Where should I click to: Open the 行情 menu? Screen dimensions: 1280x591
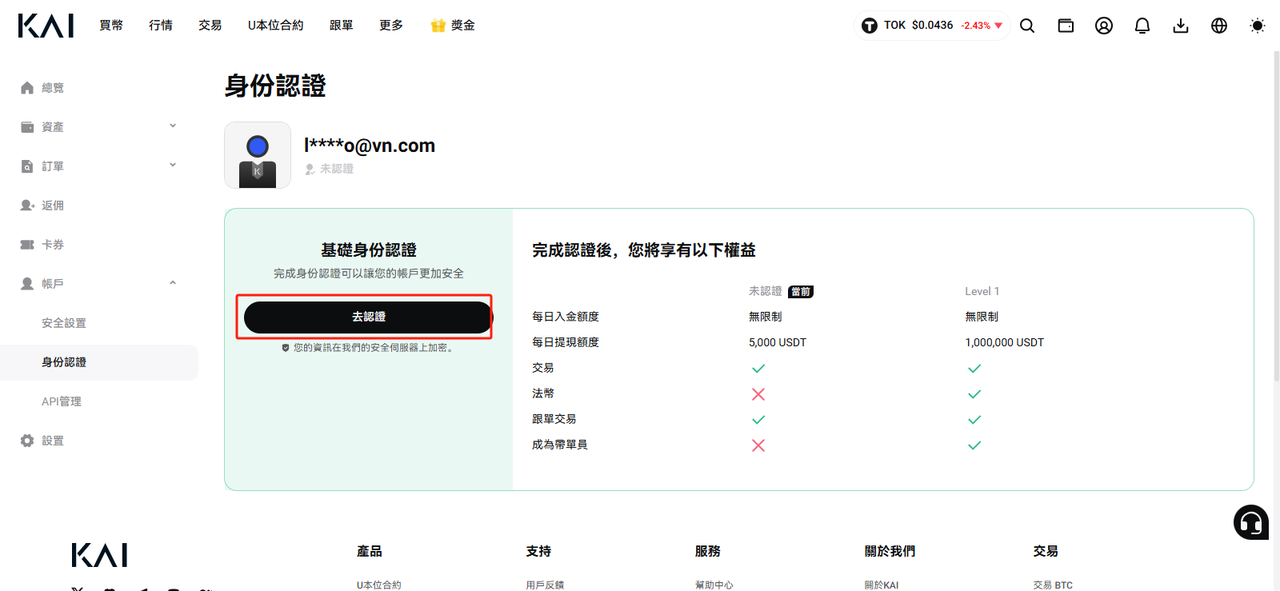coord(161,26)
